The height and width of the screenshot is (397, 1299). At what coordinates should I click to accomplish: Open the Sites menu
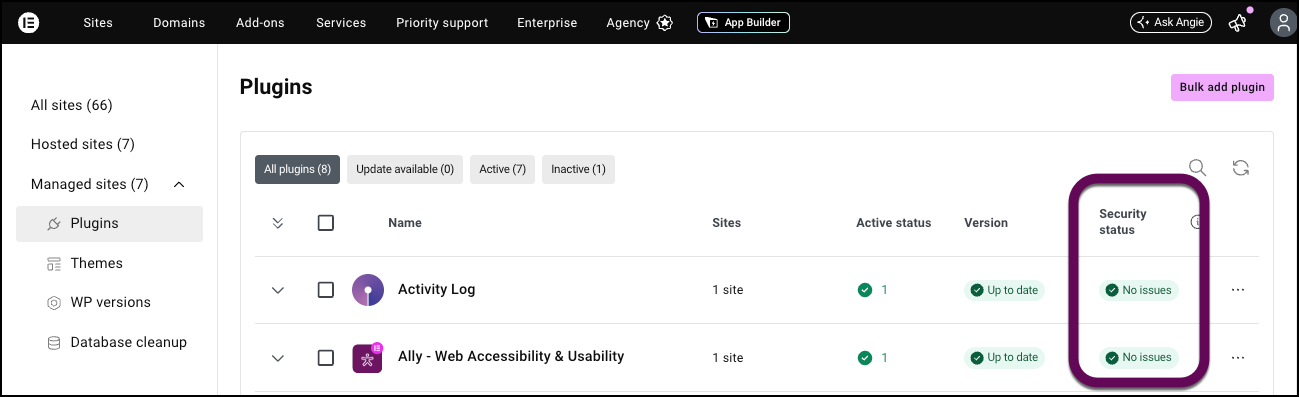(x=98, y=23)
